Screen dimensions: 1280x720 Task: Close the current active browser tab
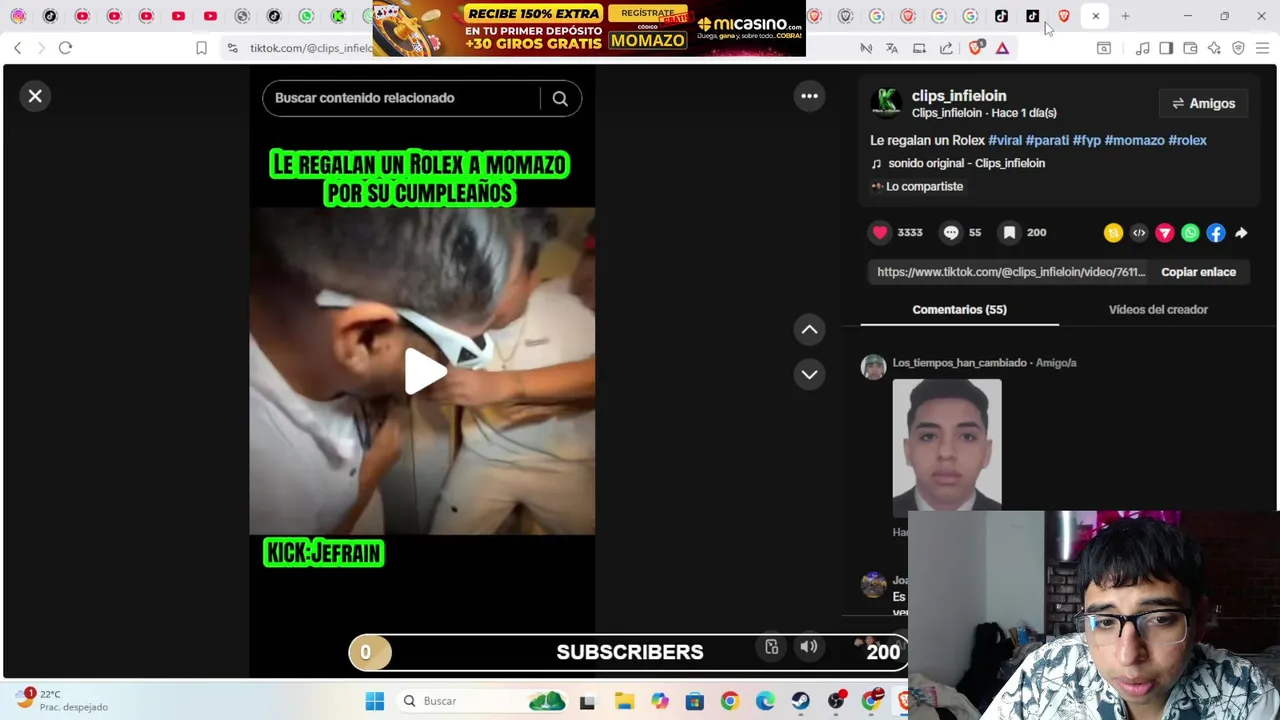click(x=1095, y=16)
